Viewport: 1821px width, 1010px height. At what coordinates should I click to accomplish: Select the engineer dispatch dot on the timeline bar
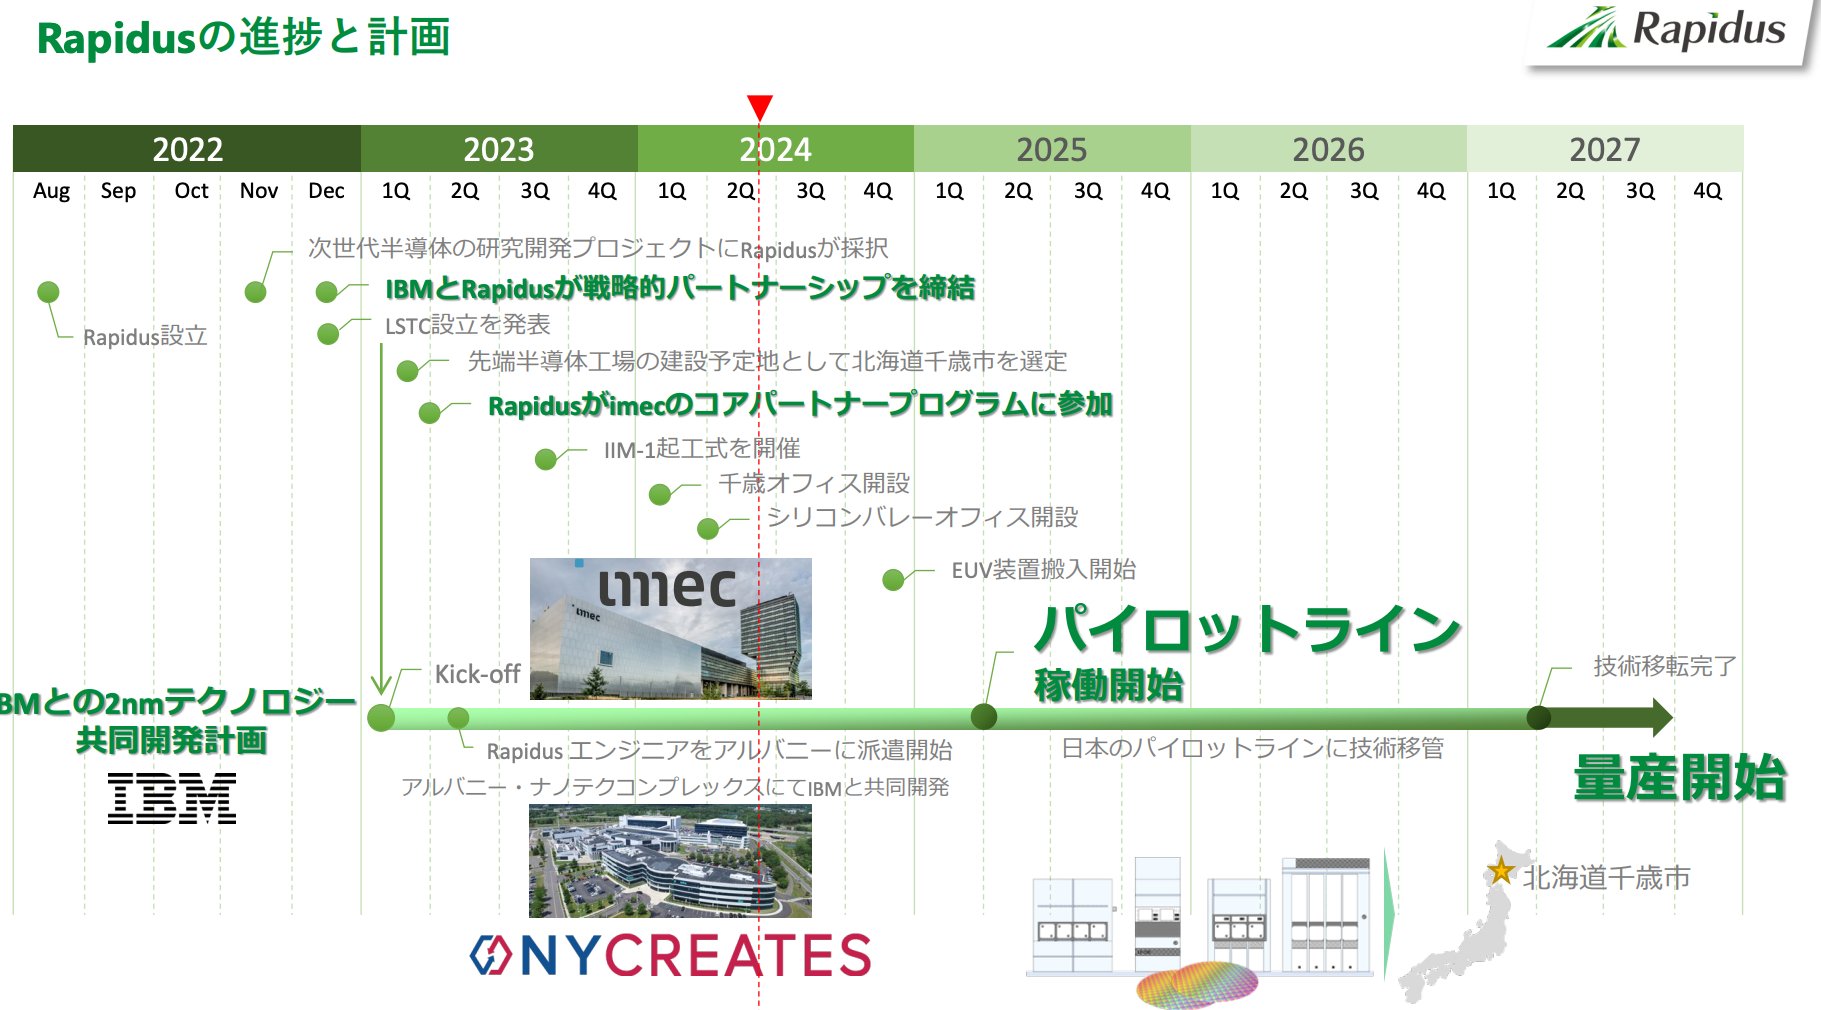(x=458, y=718)
